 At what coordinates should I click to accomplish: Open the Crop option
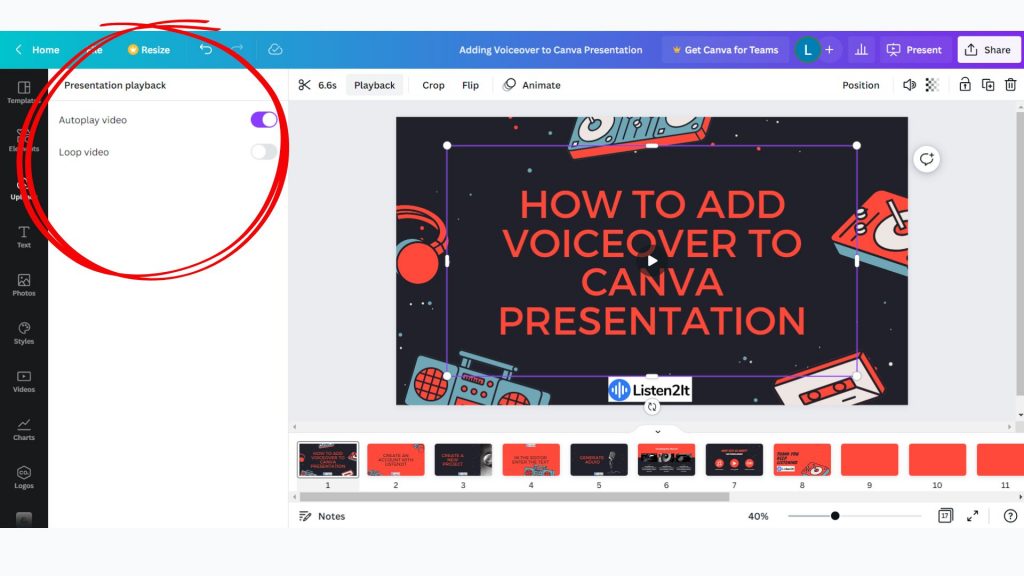click(x=433, y=85)
